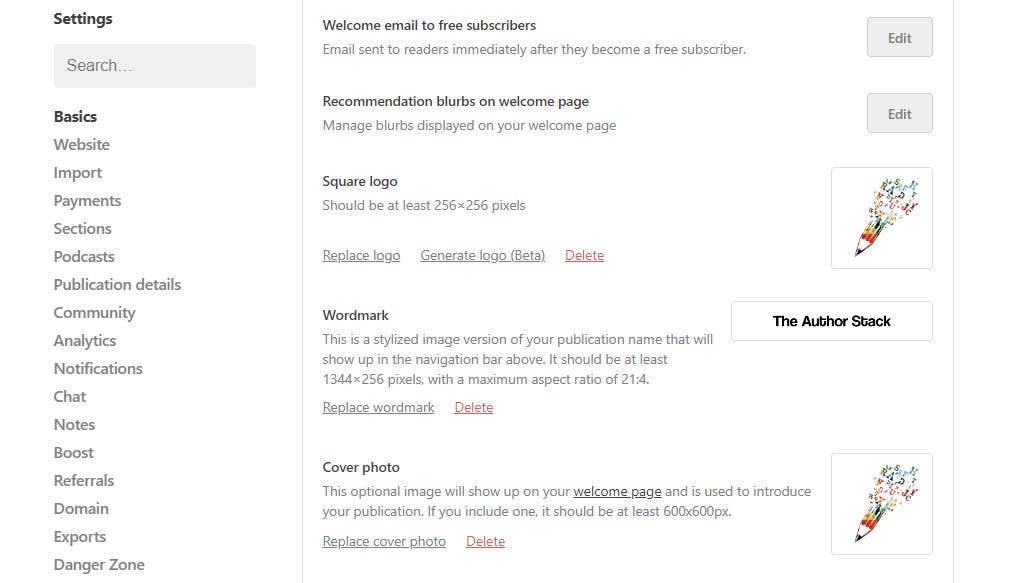The height and width of the screenshot is (583, 1028).
Task: Open Notifications settings
Action: (x=98, y=368)
